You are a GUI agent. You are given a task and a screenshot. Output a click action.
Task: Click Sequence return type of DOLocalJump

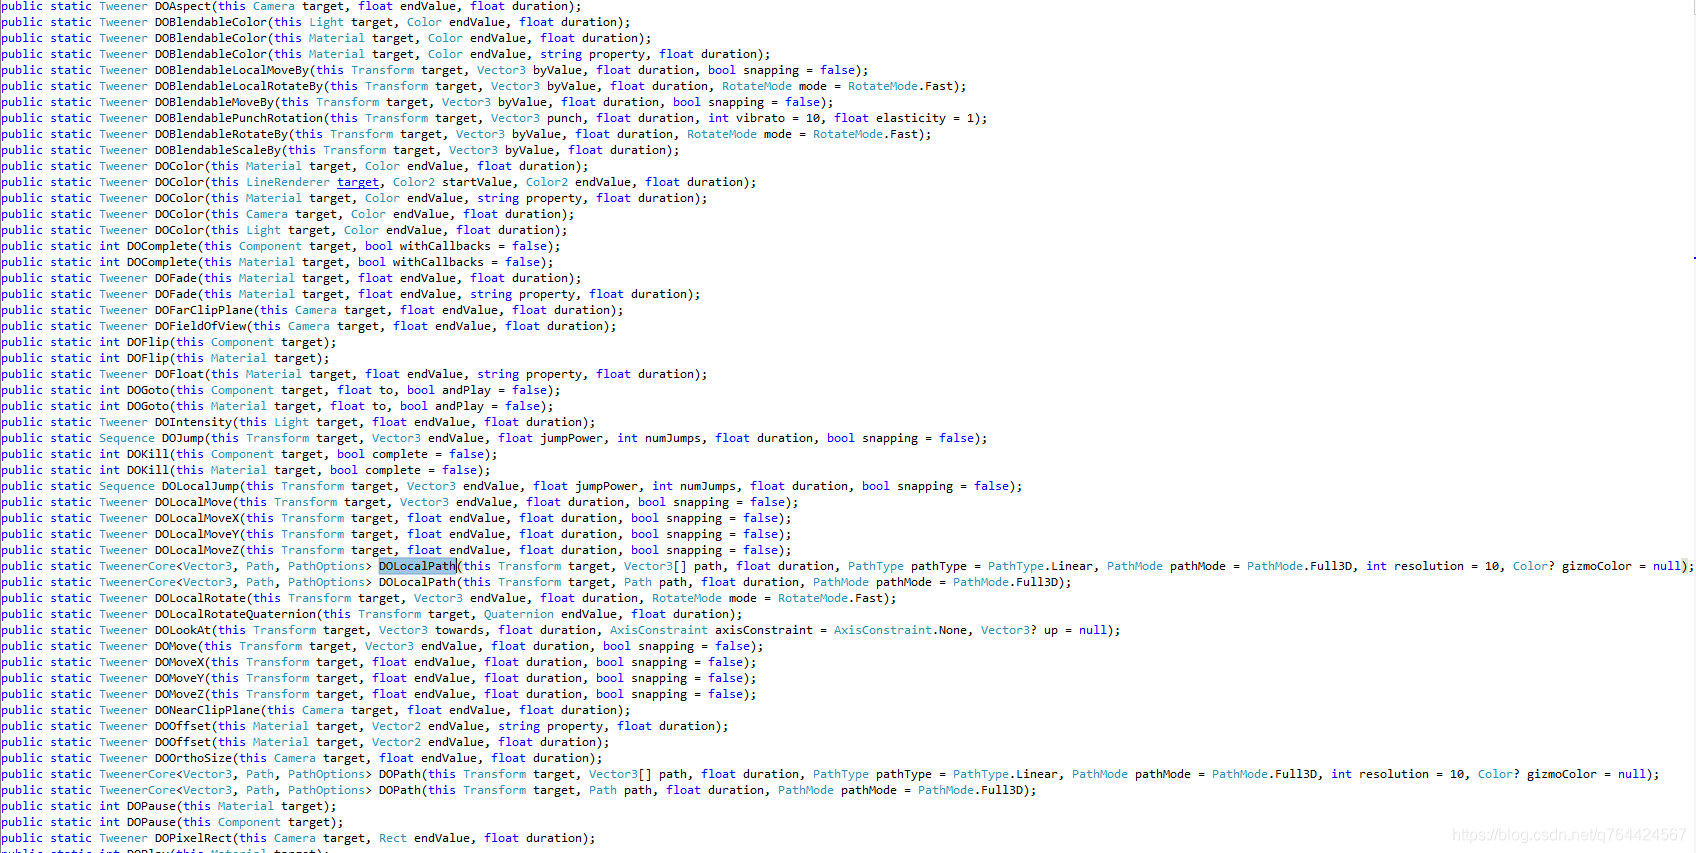click(x=127, y=486)
